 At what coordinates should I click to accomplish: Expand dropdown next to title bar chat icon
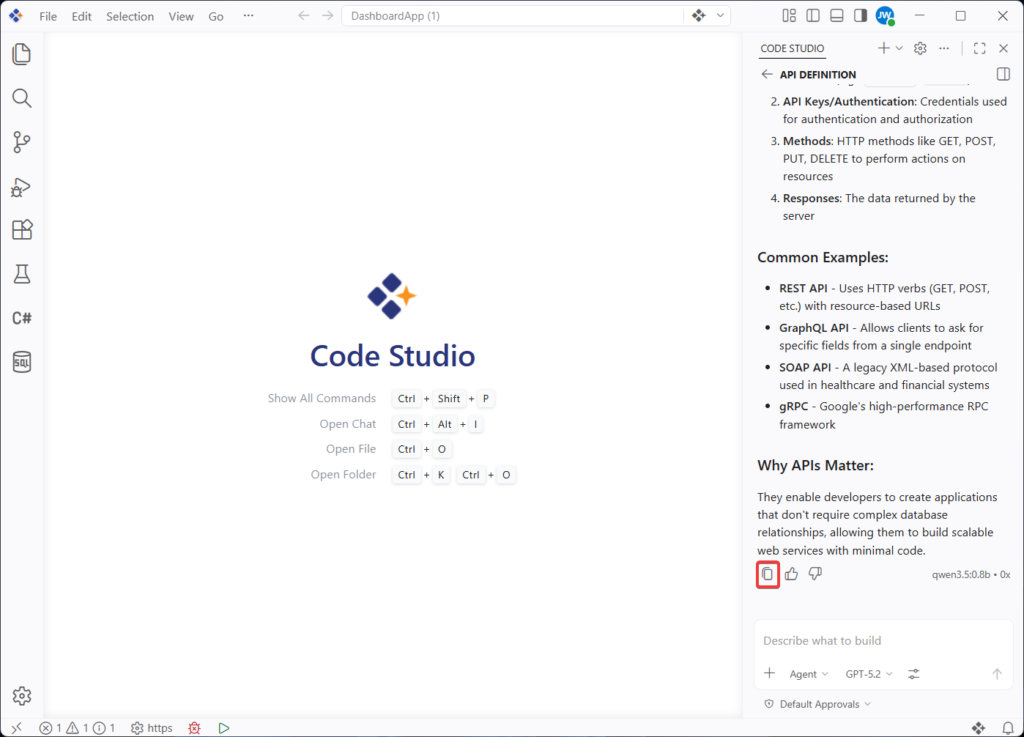(720, 16)
